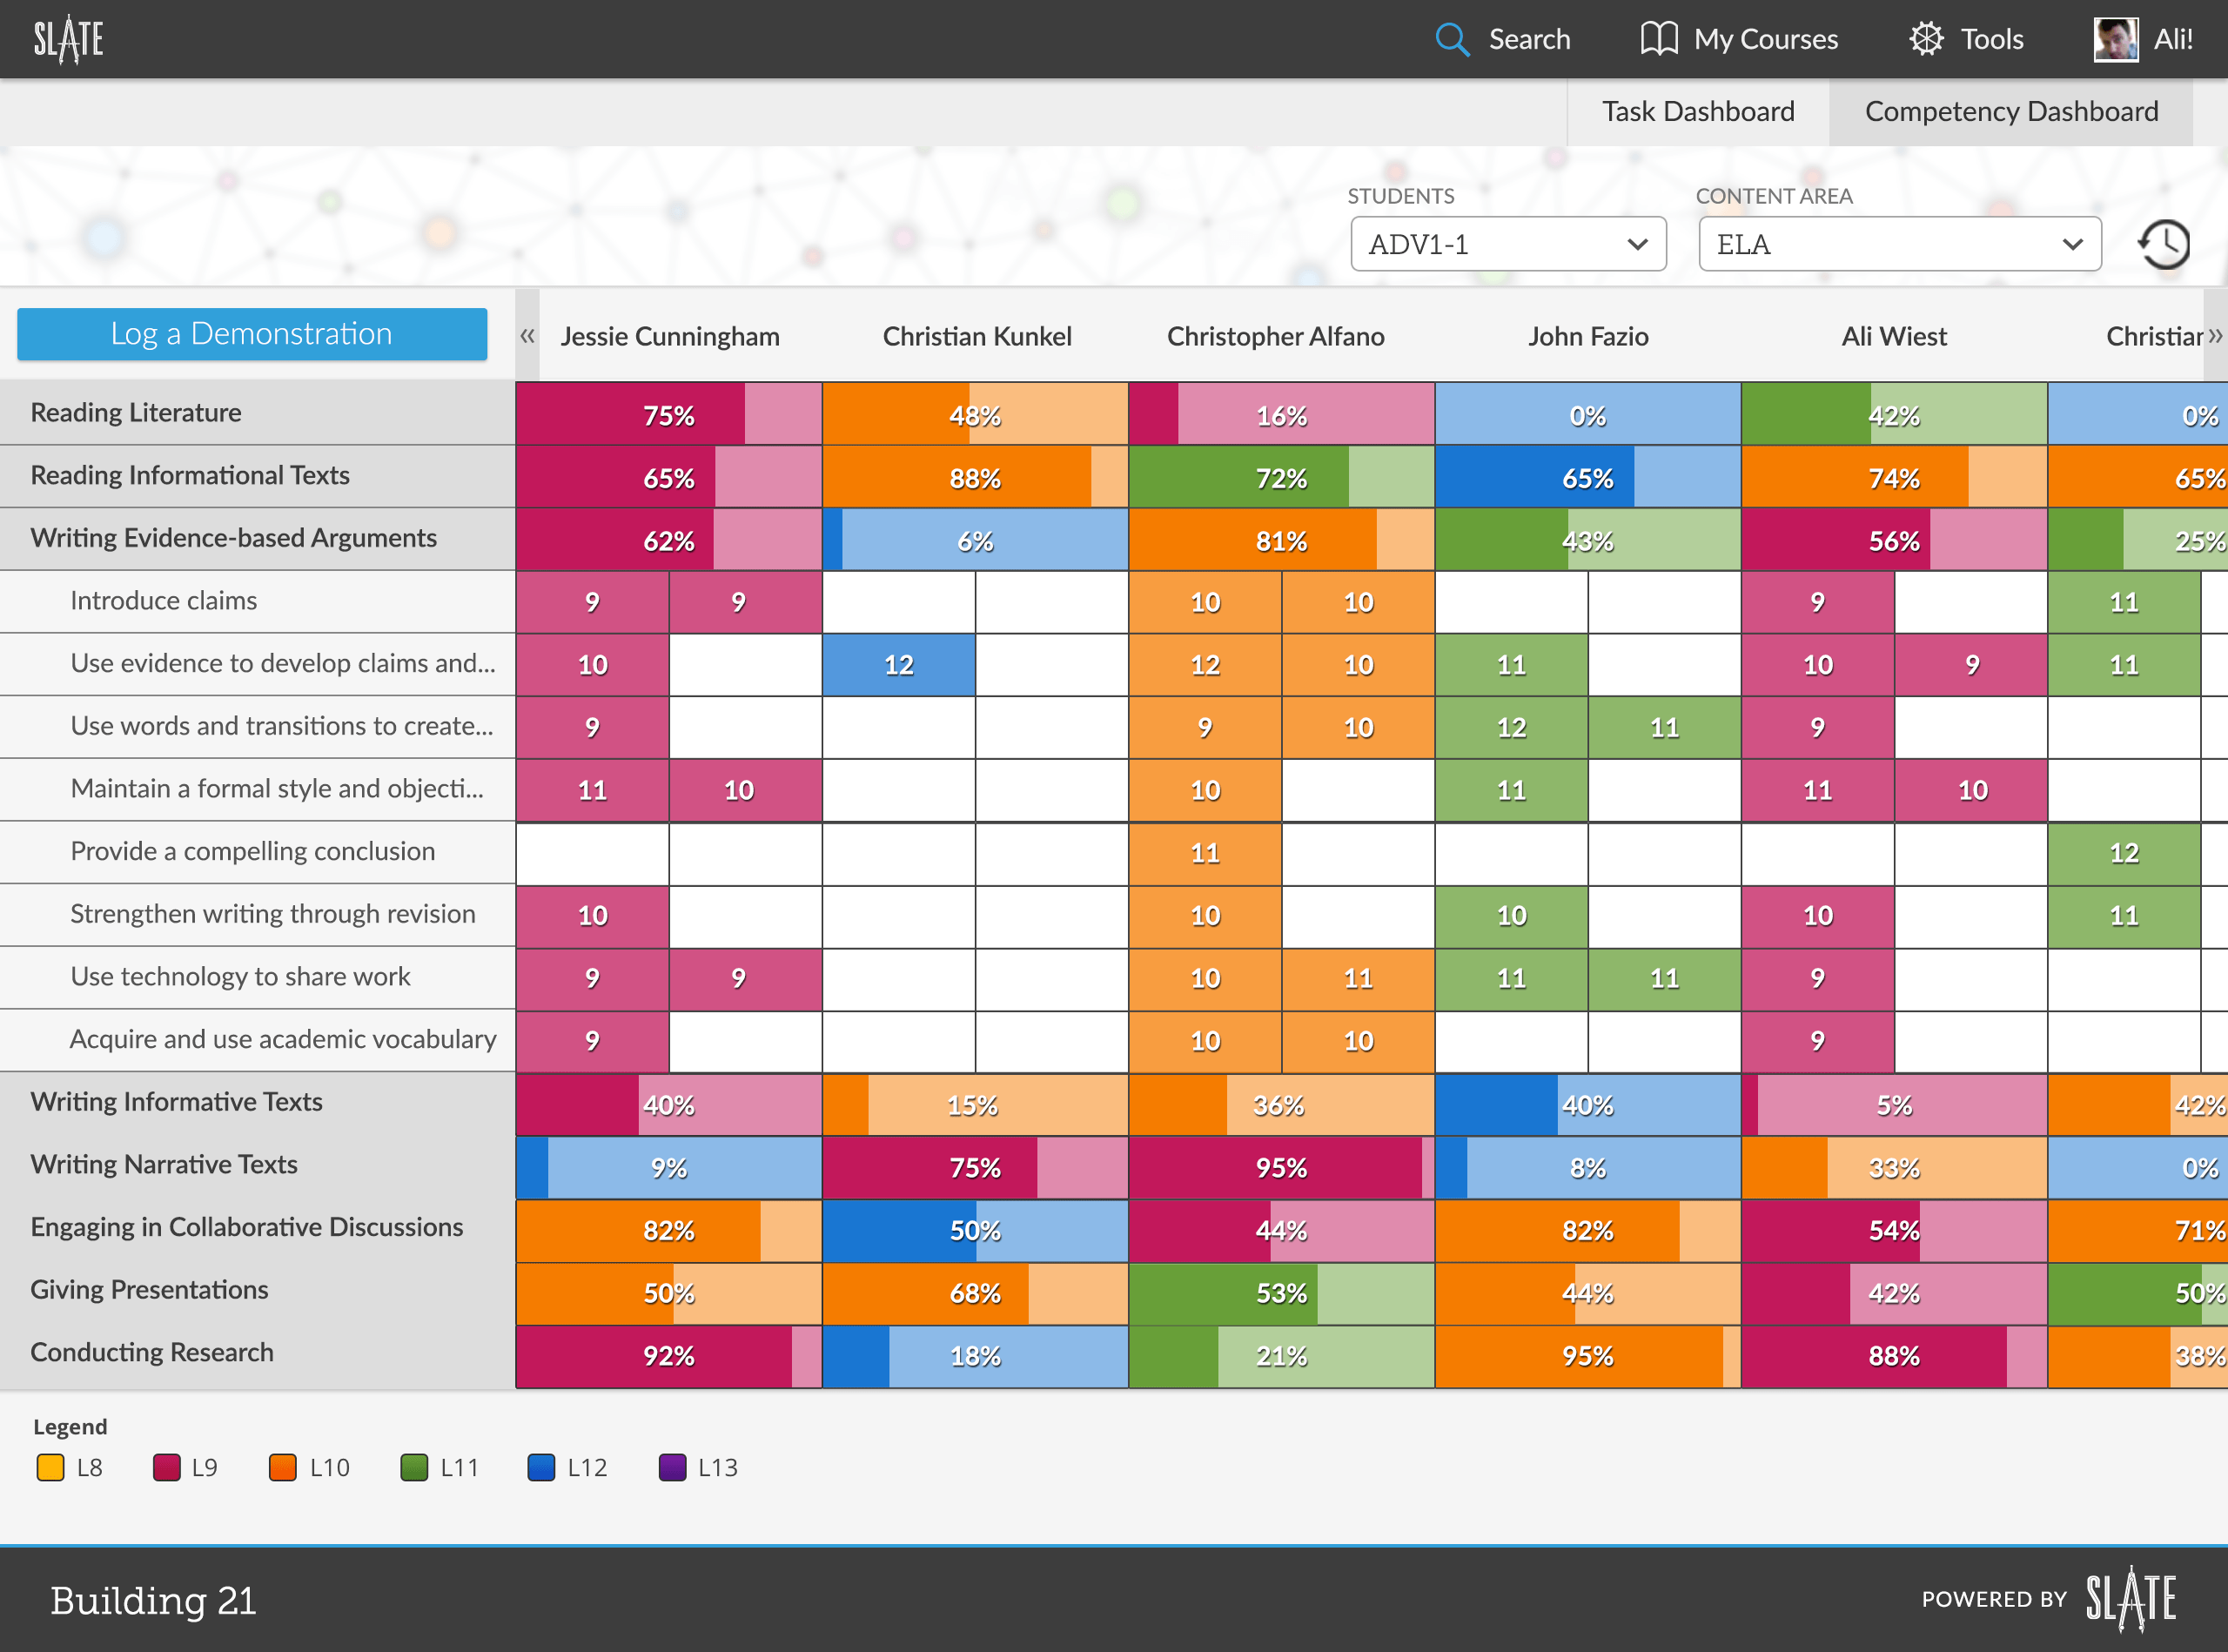The image size is (2228, 1652).
Task: Click Ali Wiest's 56% Writing Arguments bar
Action: click(x=1894, y=540)
